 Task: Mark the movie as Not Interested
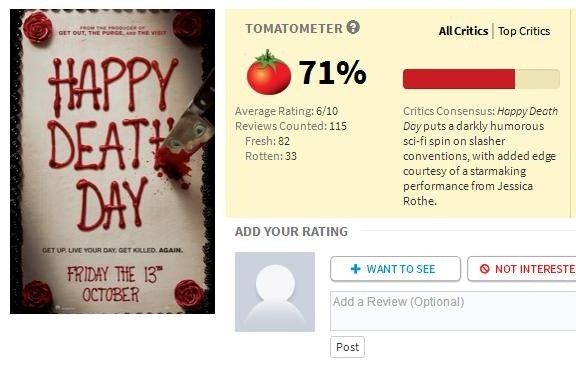[x=522, y=269]
